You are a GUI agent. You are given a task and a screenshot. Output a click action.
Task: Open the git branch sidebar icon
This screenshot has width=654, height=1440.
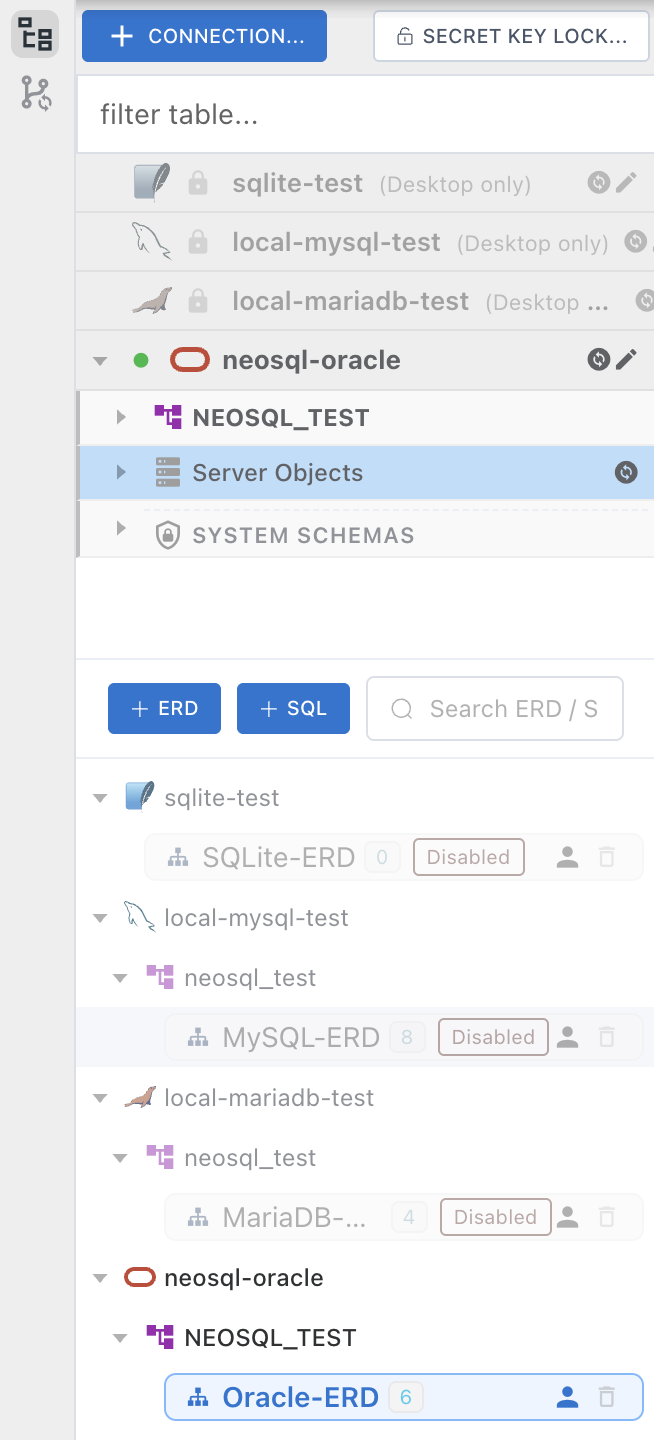pyautogui.click(x=37, y=94)
